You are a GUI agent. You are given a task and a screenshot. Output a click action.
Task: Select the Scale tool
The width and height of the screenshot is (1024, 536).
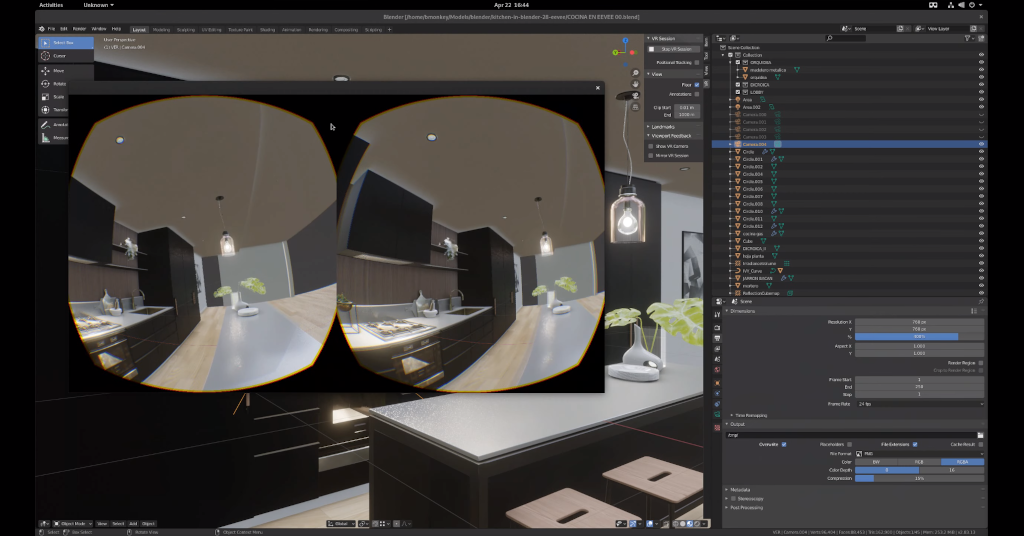pyautogui.click(x=54, y=97)
